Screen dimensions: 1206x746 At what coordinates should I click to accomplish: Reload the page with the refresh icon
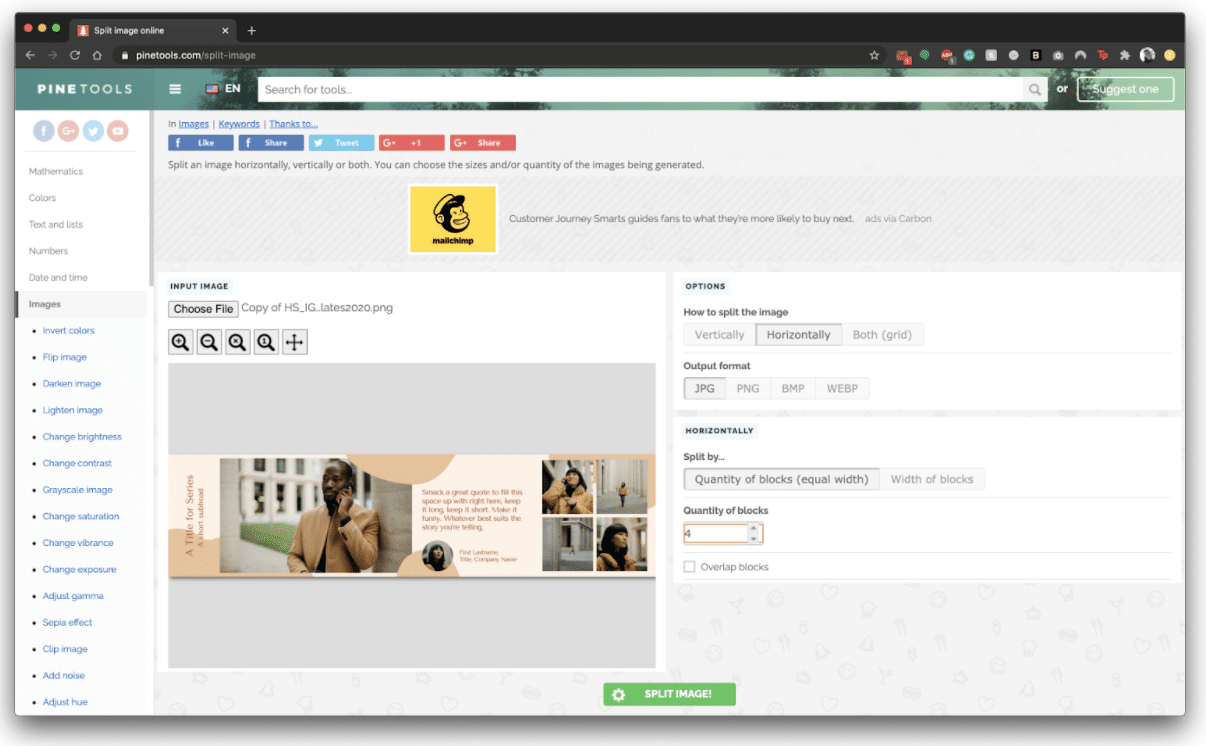point(75,55)
